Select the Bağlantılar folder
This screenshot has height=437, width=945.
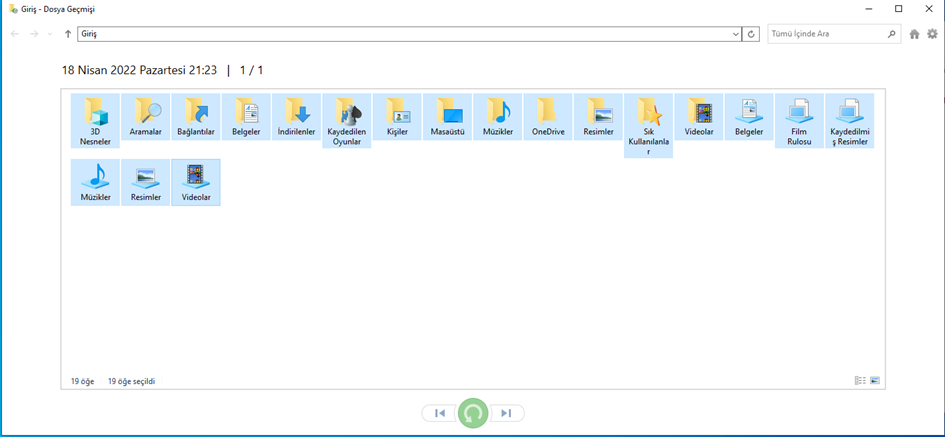(196, 117)
